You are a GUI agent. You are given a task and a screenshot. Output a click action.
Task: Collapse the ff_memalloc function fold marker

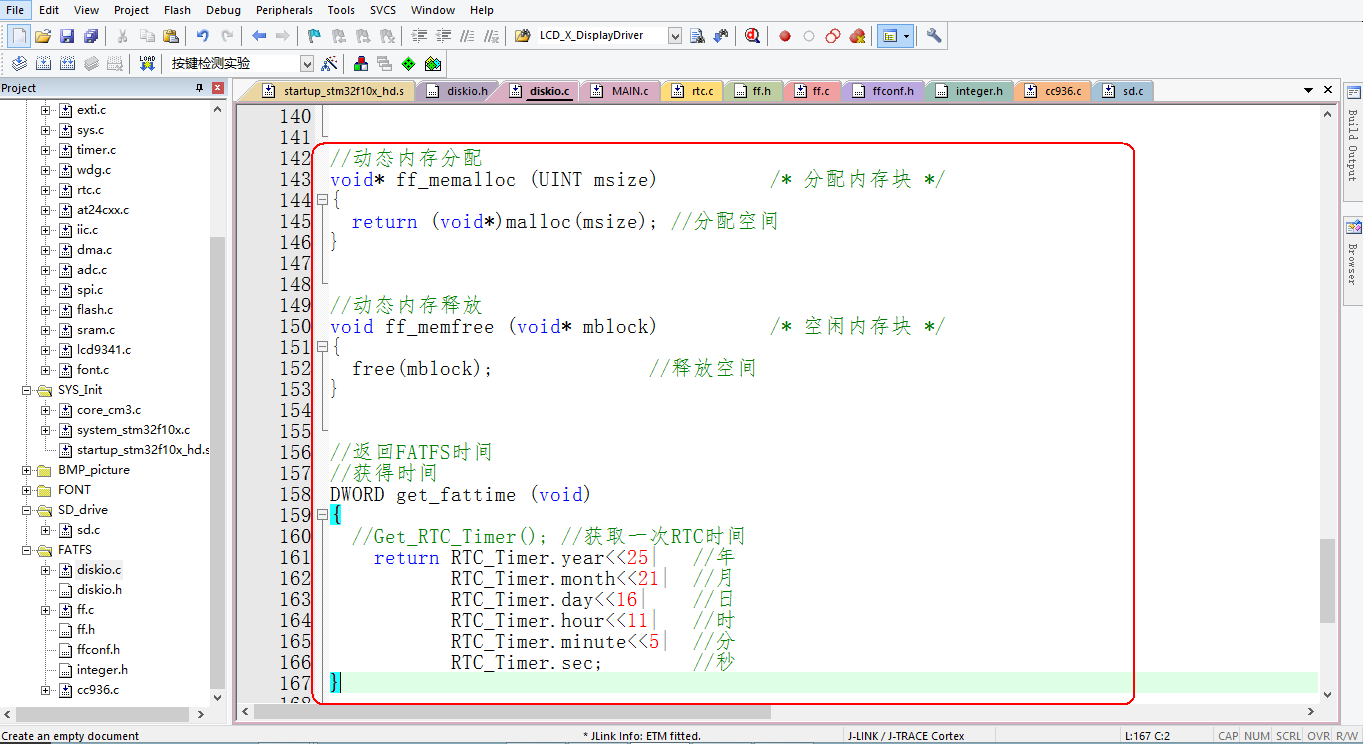(322, 199)
